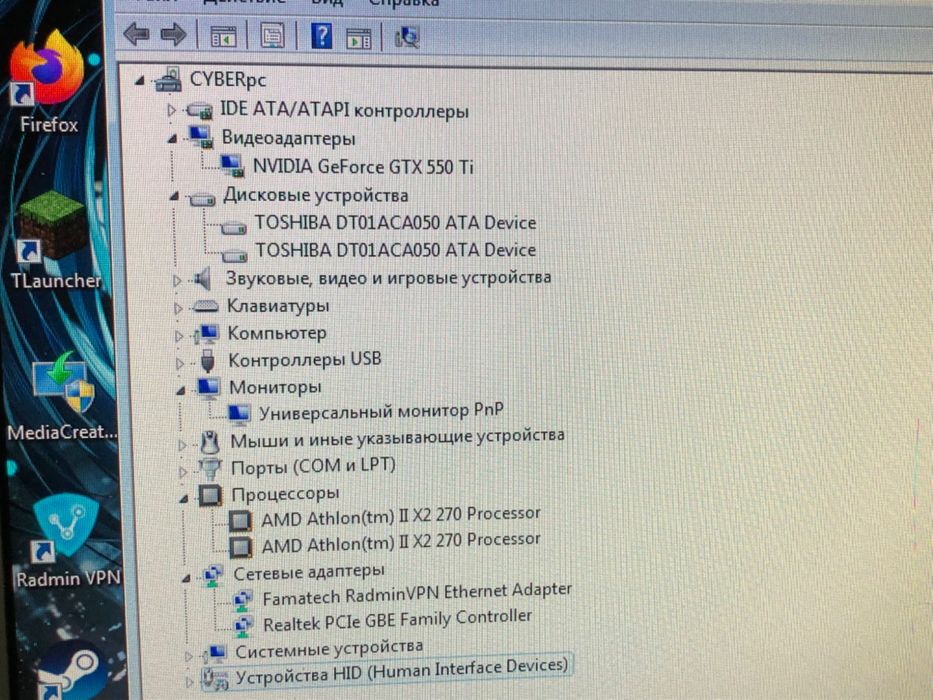The image size is (933, 700).
Task: Open the MediaCreat... desktop icon
Action: point(62,396)
